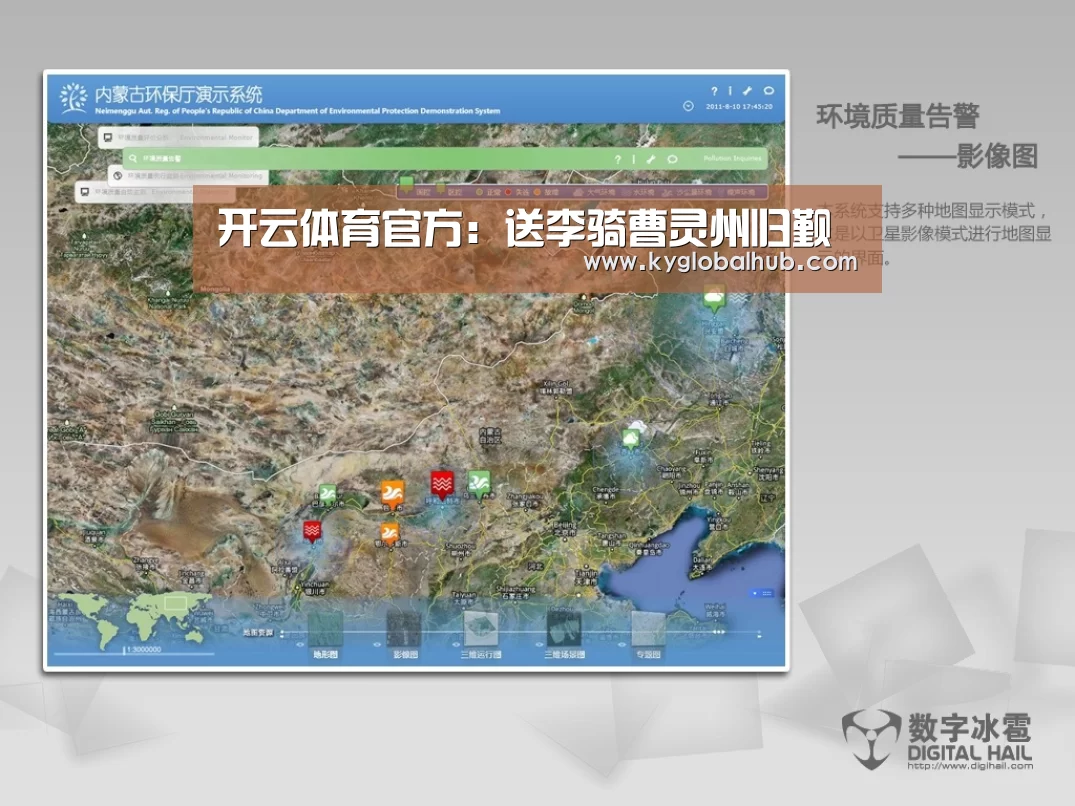
Task: Toggle the 区控 legend filter
Action: click(450, 192)
